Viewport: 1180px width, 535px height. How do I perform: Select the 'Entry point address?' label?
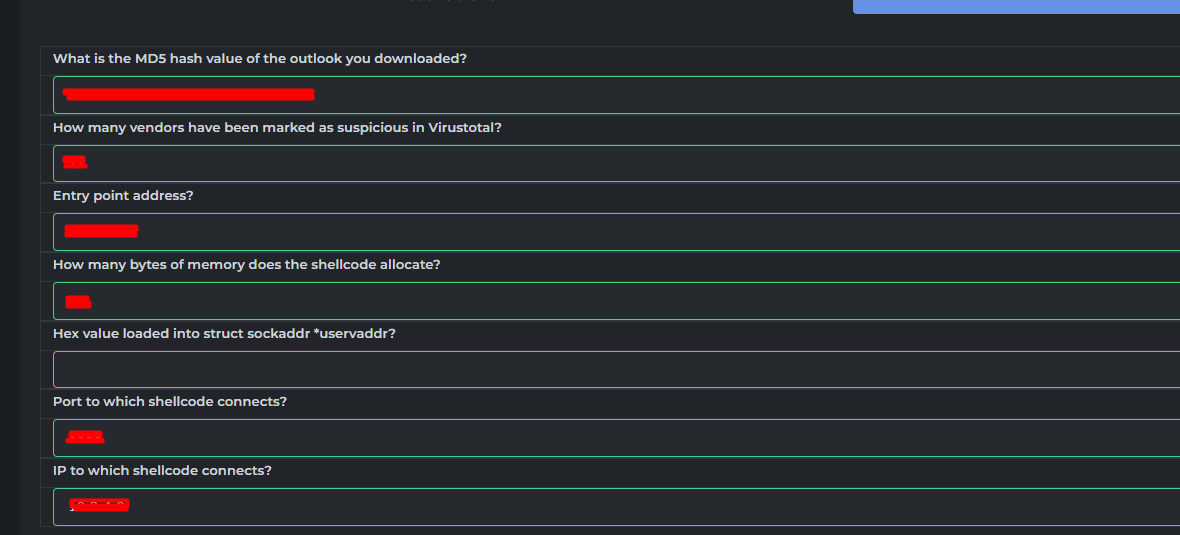123,196
